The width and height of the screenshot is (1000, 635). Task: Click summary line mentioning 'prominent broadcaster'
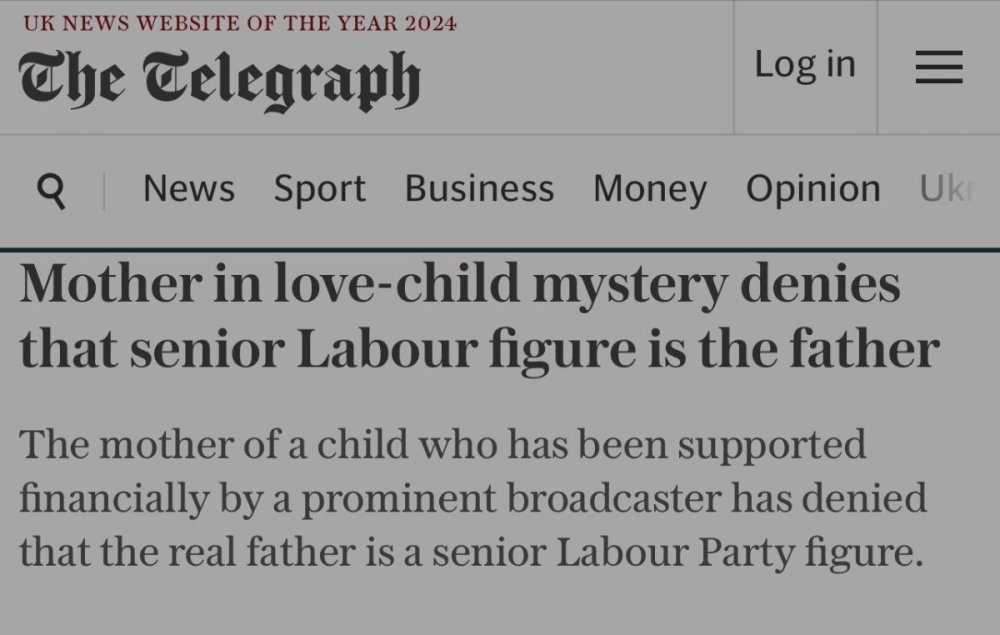click(x=473, y=497)
